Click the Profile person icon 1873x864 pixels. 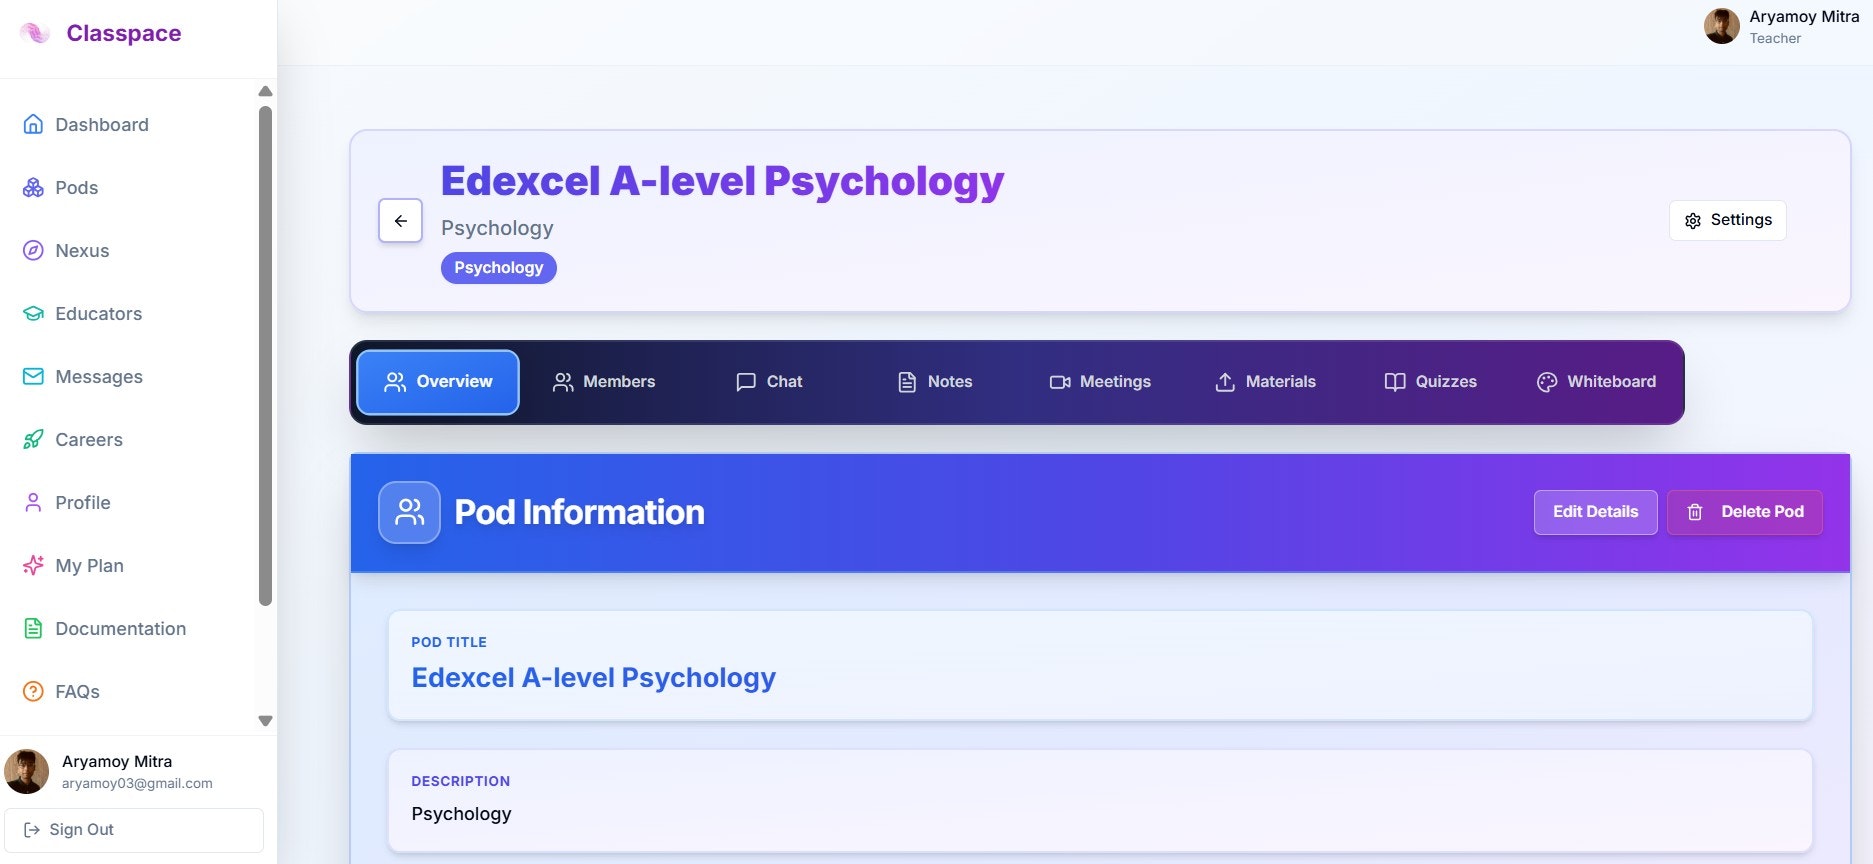[33, 502]
